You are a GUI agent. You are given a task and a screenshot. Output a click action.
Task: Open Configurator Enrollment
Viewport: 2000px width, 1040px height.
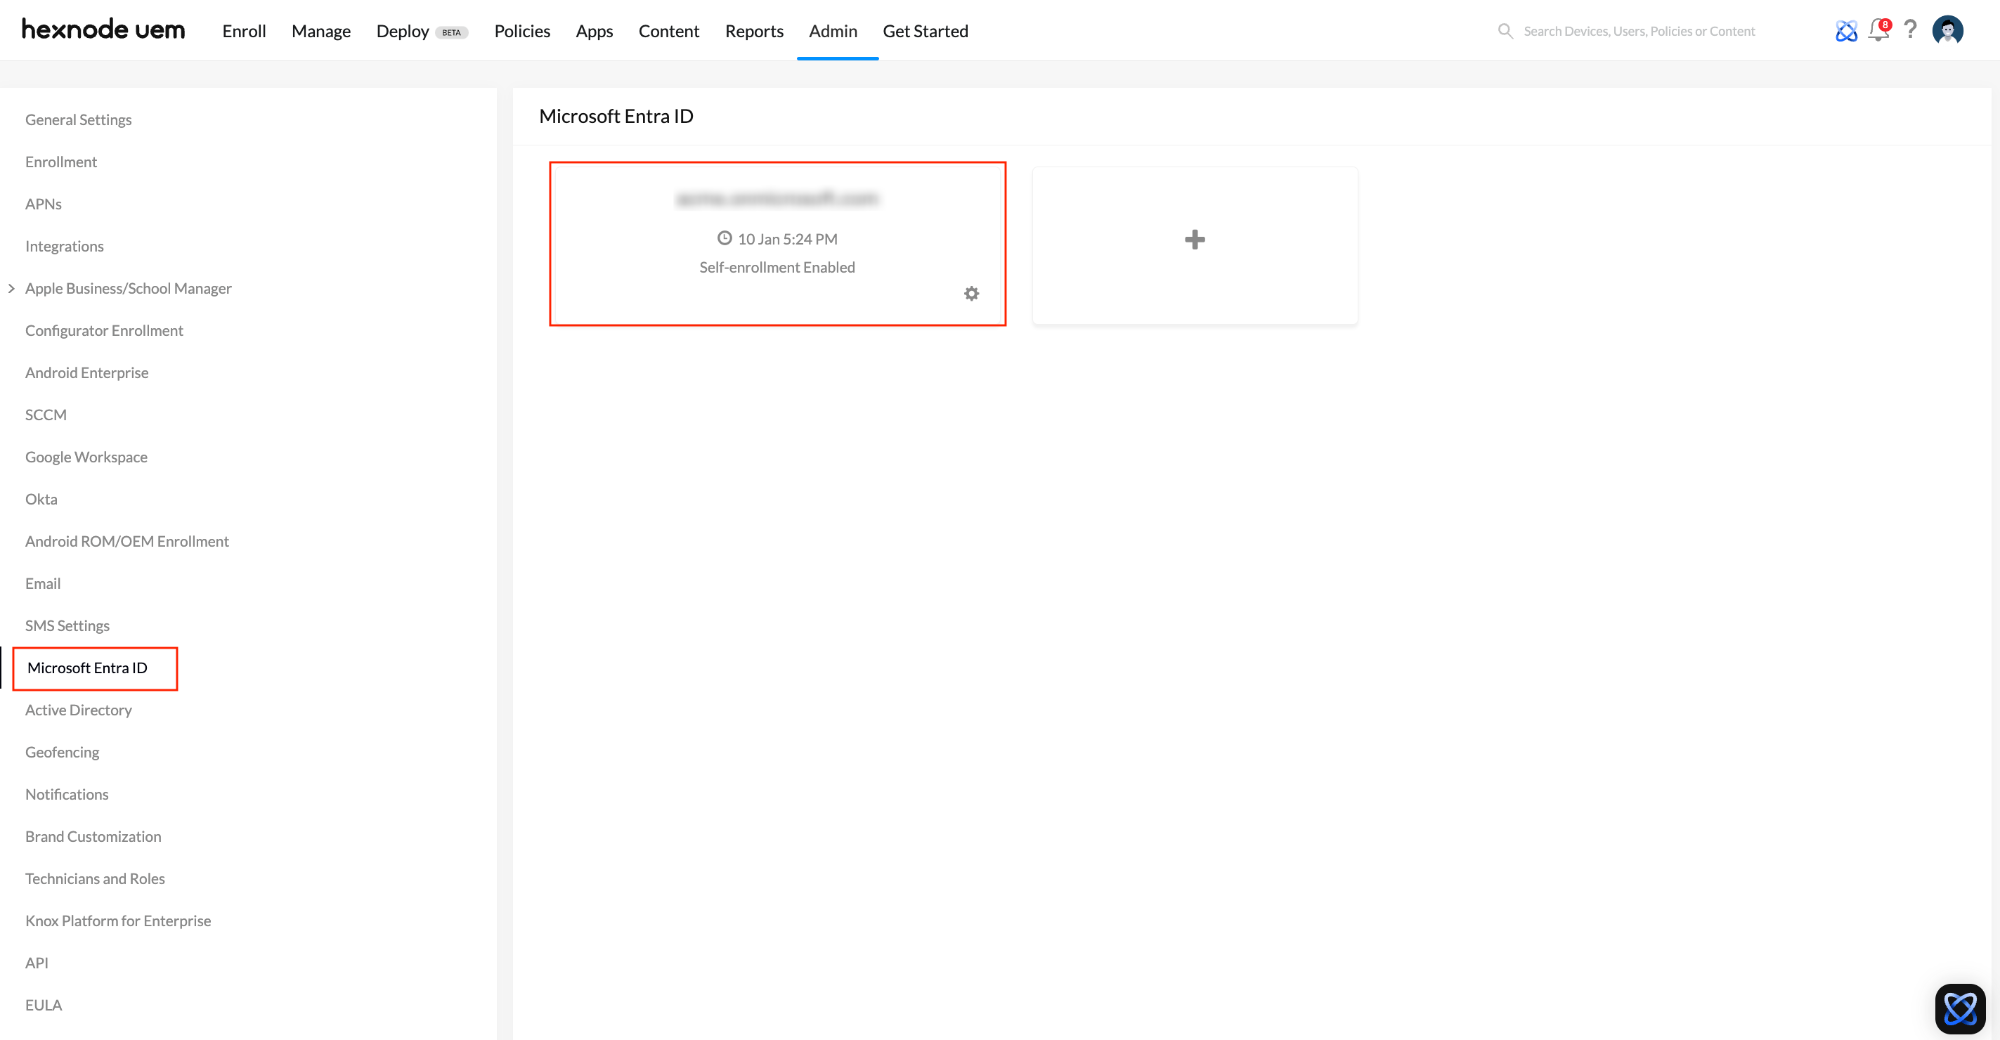(104, 330)
